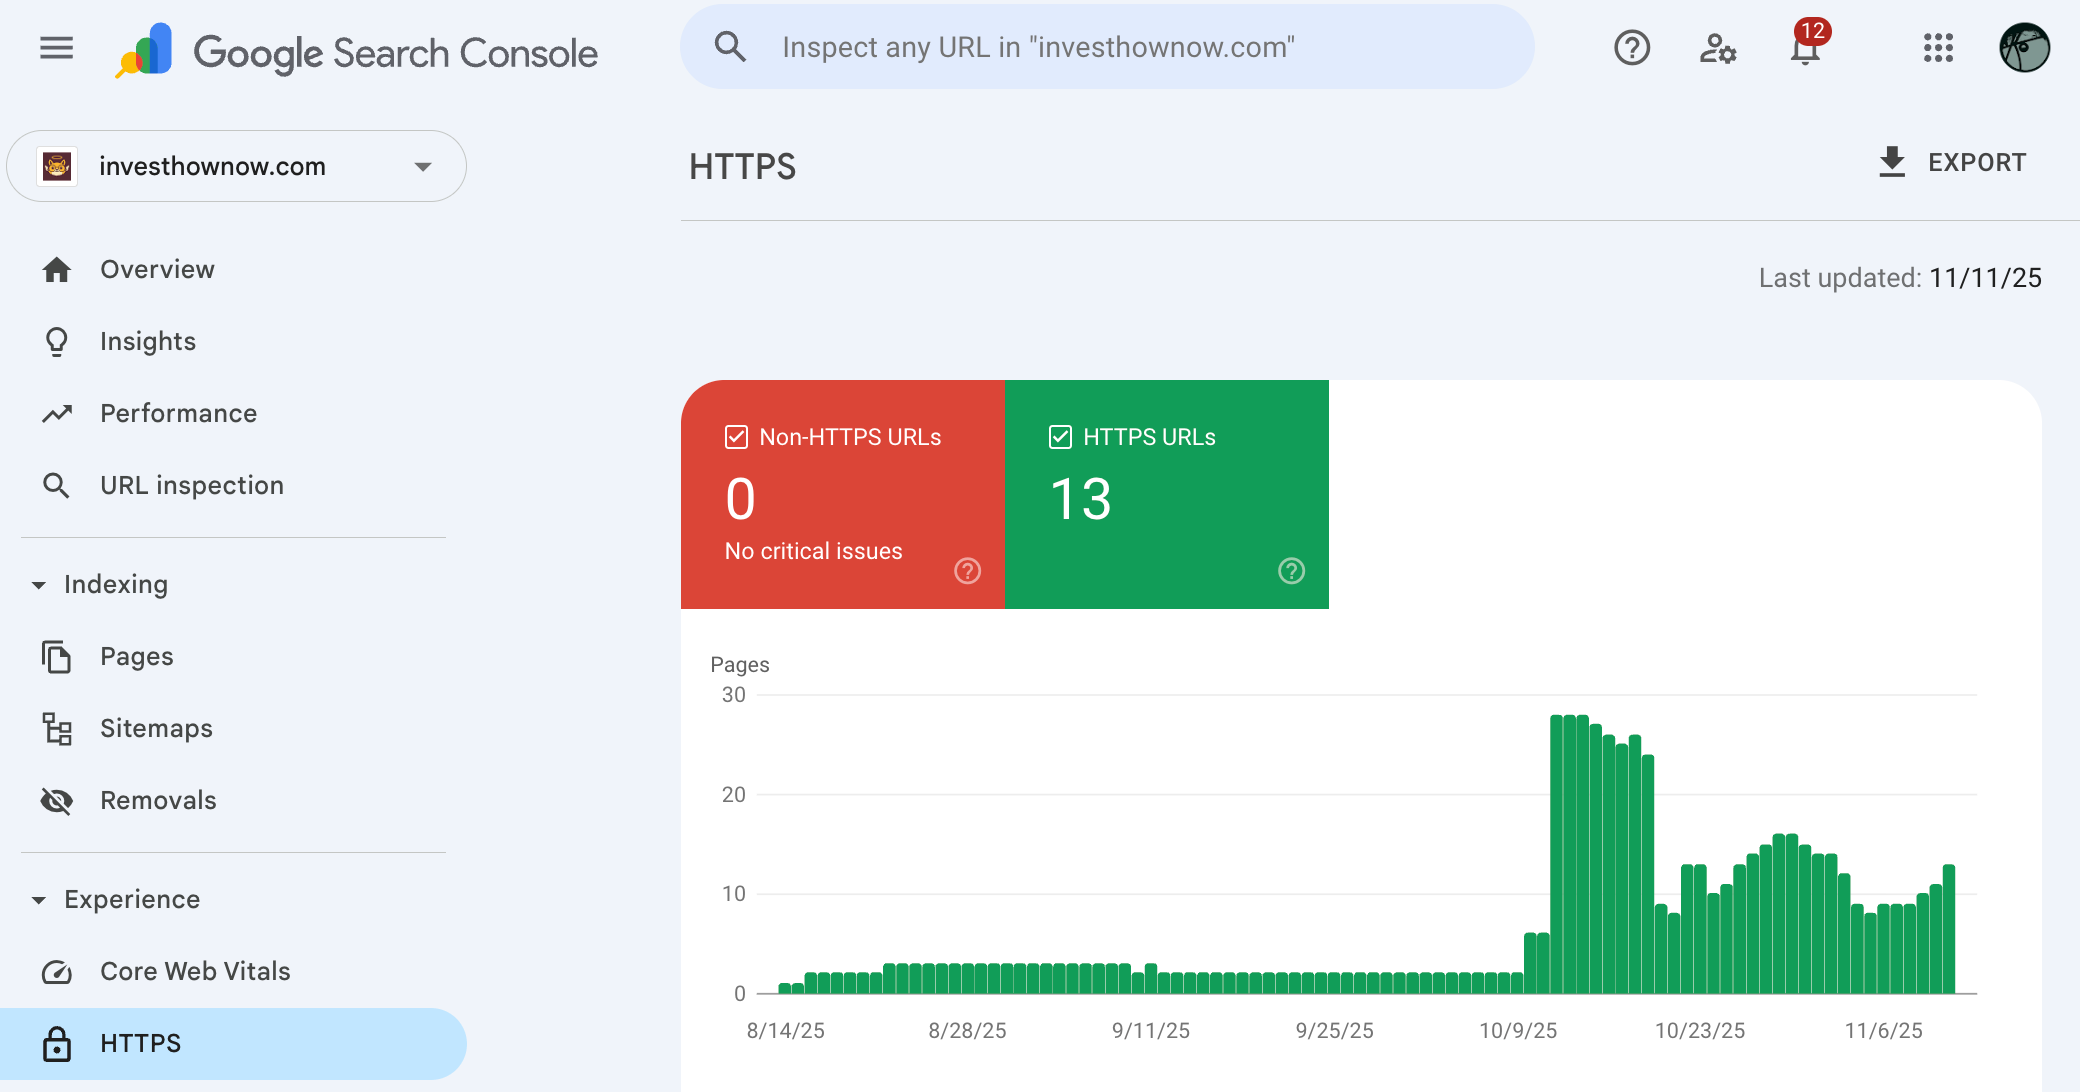Click the help icon in HTTPS URLs card

click(x=1291, y=571)
